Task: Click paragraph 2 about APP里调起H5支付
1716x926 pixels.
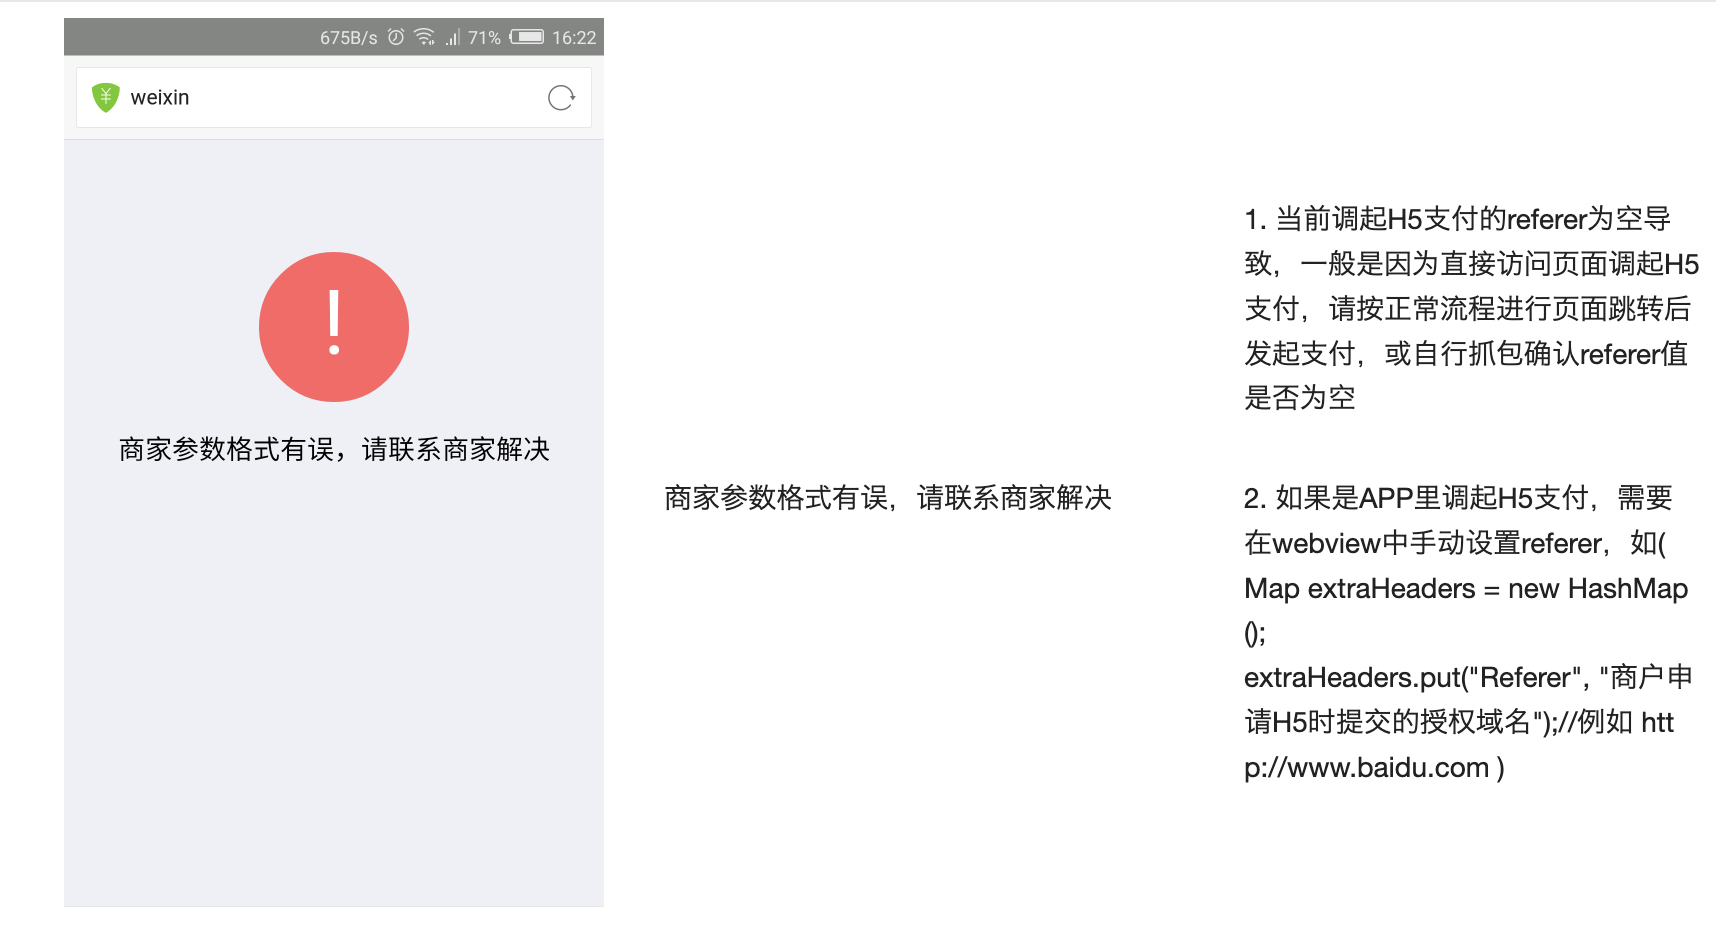Action: [x=1468, y=632]
